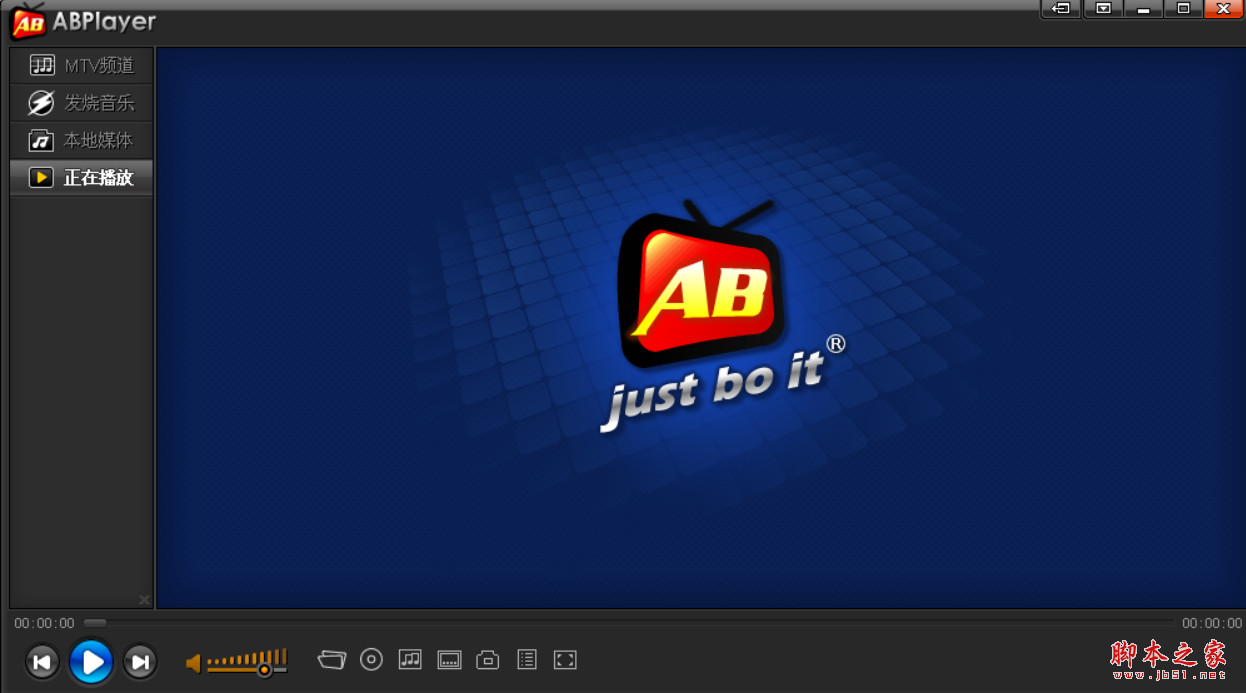Open the title bar dropdown arrow menu

[1102, 9]
